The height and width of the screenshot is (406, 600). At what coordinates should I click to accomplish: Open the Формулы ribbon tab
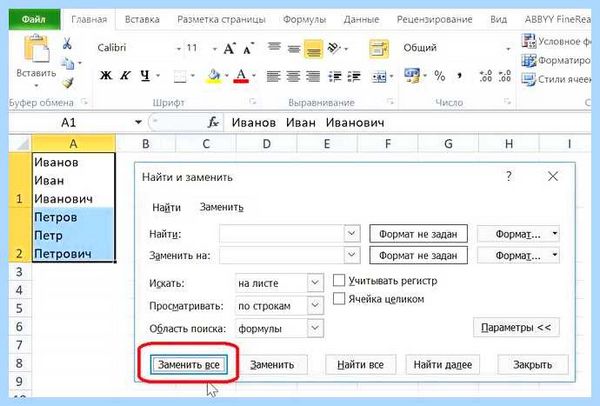304,20
